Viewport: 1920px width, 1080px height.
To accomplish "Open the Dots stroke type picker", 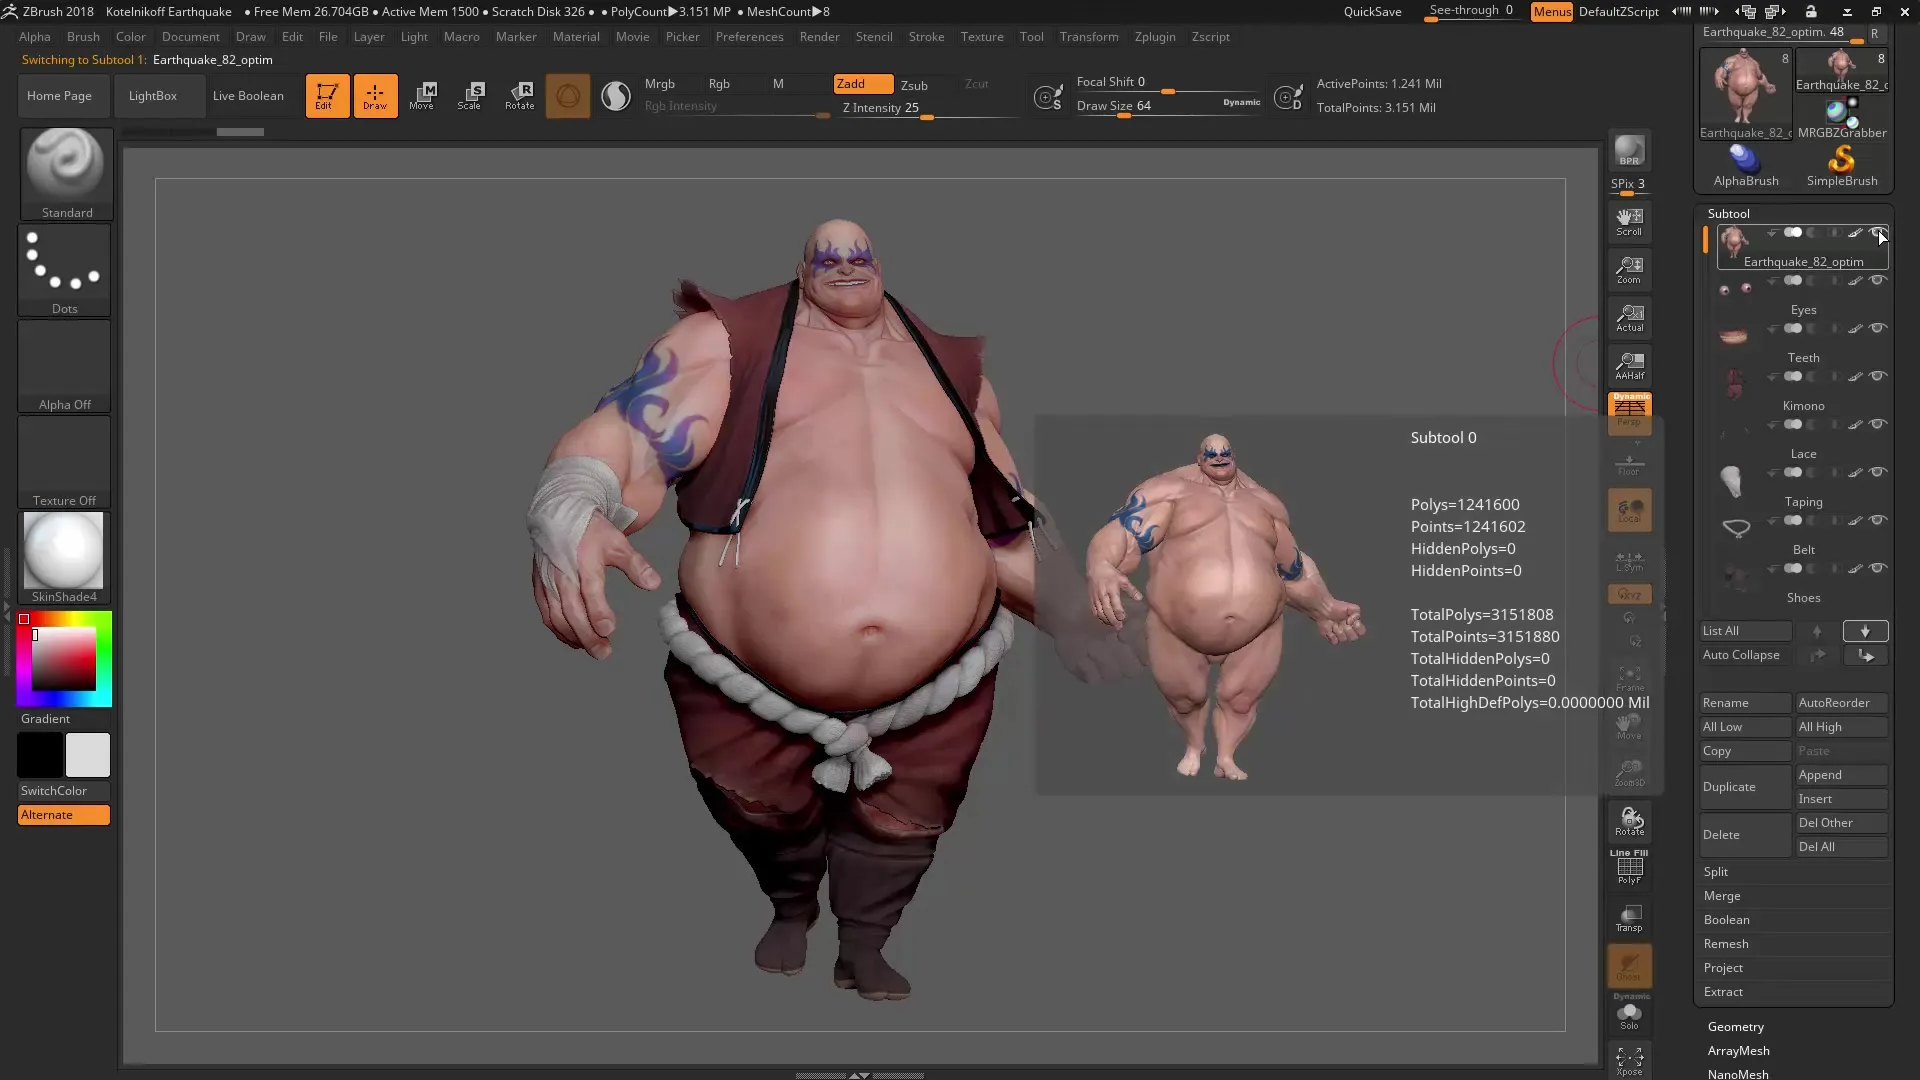I will 64,270.
